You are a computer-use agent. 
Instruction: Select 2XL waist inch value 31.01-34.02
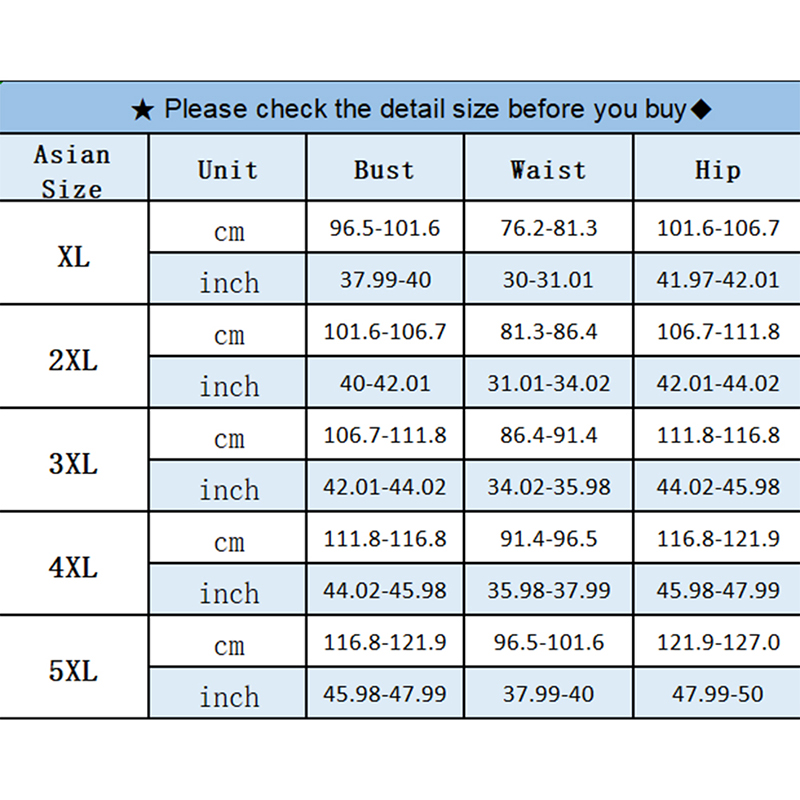(548, 383)
